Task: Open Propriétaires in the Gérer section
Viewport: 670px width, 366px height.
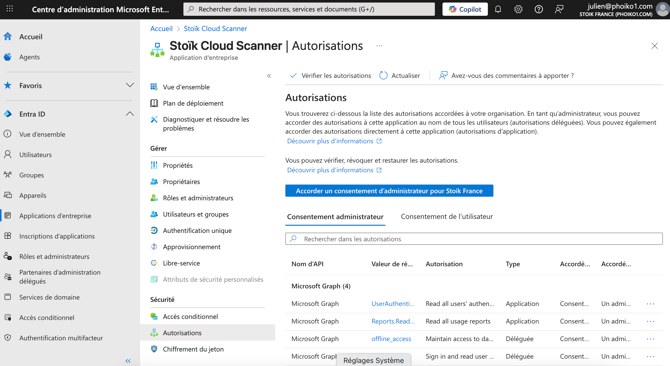Action: [x=181, y=182]
